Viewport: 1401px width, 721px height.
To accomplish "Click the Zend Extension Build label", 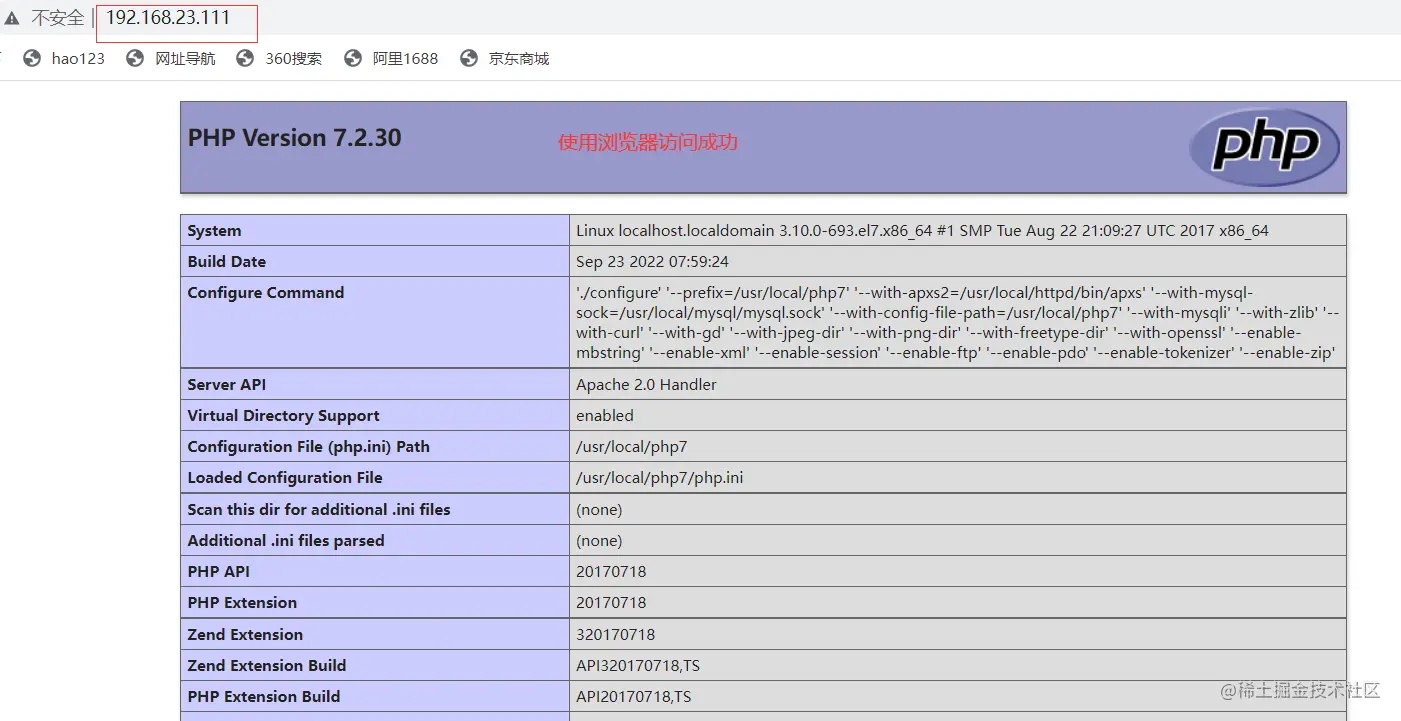I will [267, 665].
